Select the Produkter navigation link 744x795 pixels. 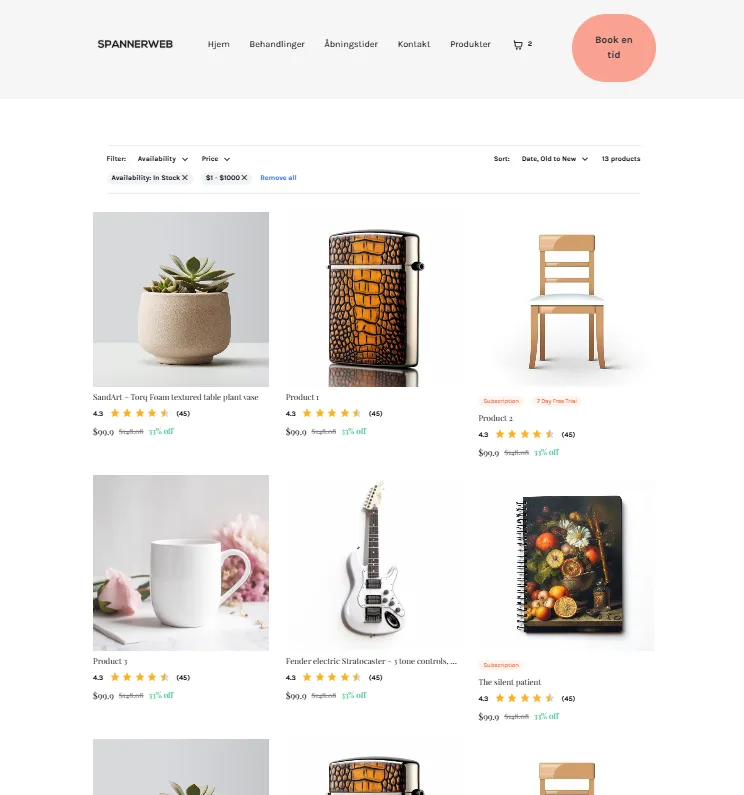tap(470, 44)
